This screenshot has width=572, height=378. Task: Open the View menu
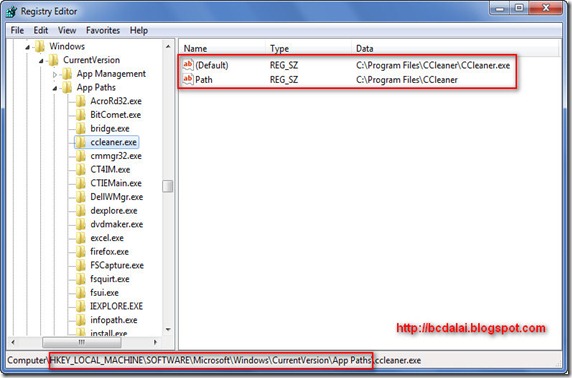(67, 30)
